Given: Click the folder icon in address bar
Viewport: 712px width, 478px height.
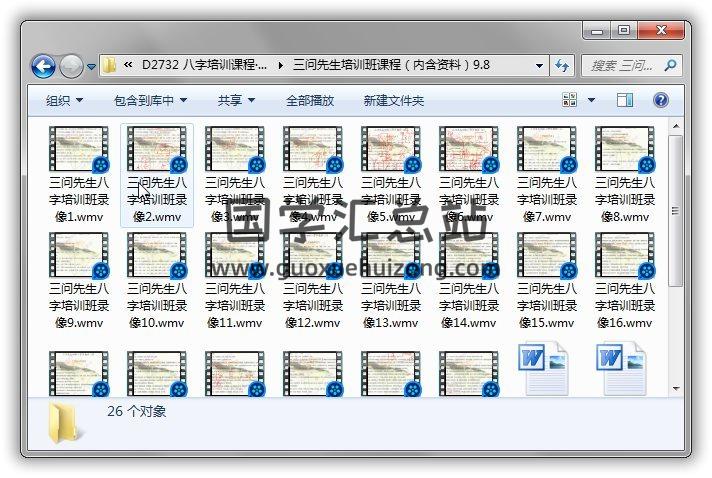Looking at the screenshot, I should (x=109, y=65).
